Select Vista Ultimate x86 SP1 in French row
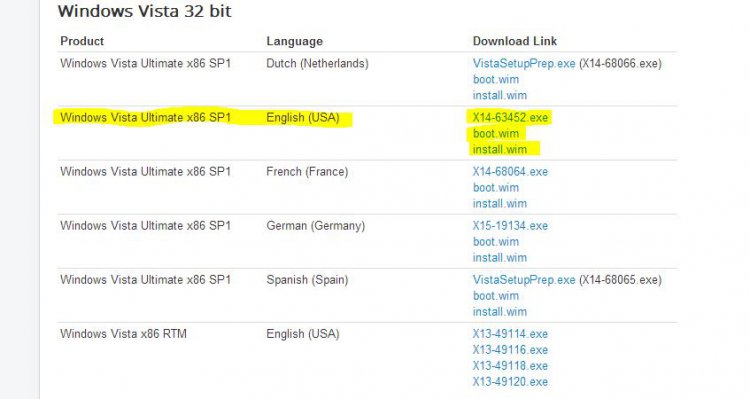Image resolution: width=750 pixels, height=399 pixels. click(145, 172)
